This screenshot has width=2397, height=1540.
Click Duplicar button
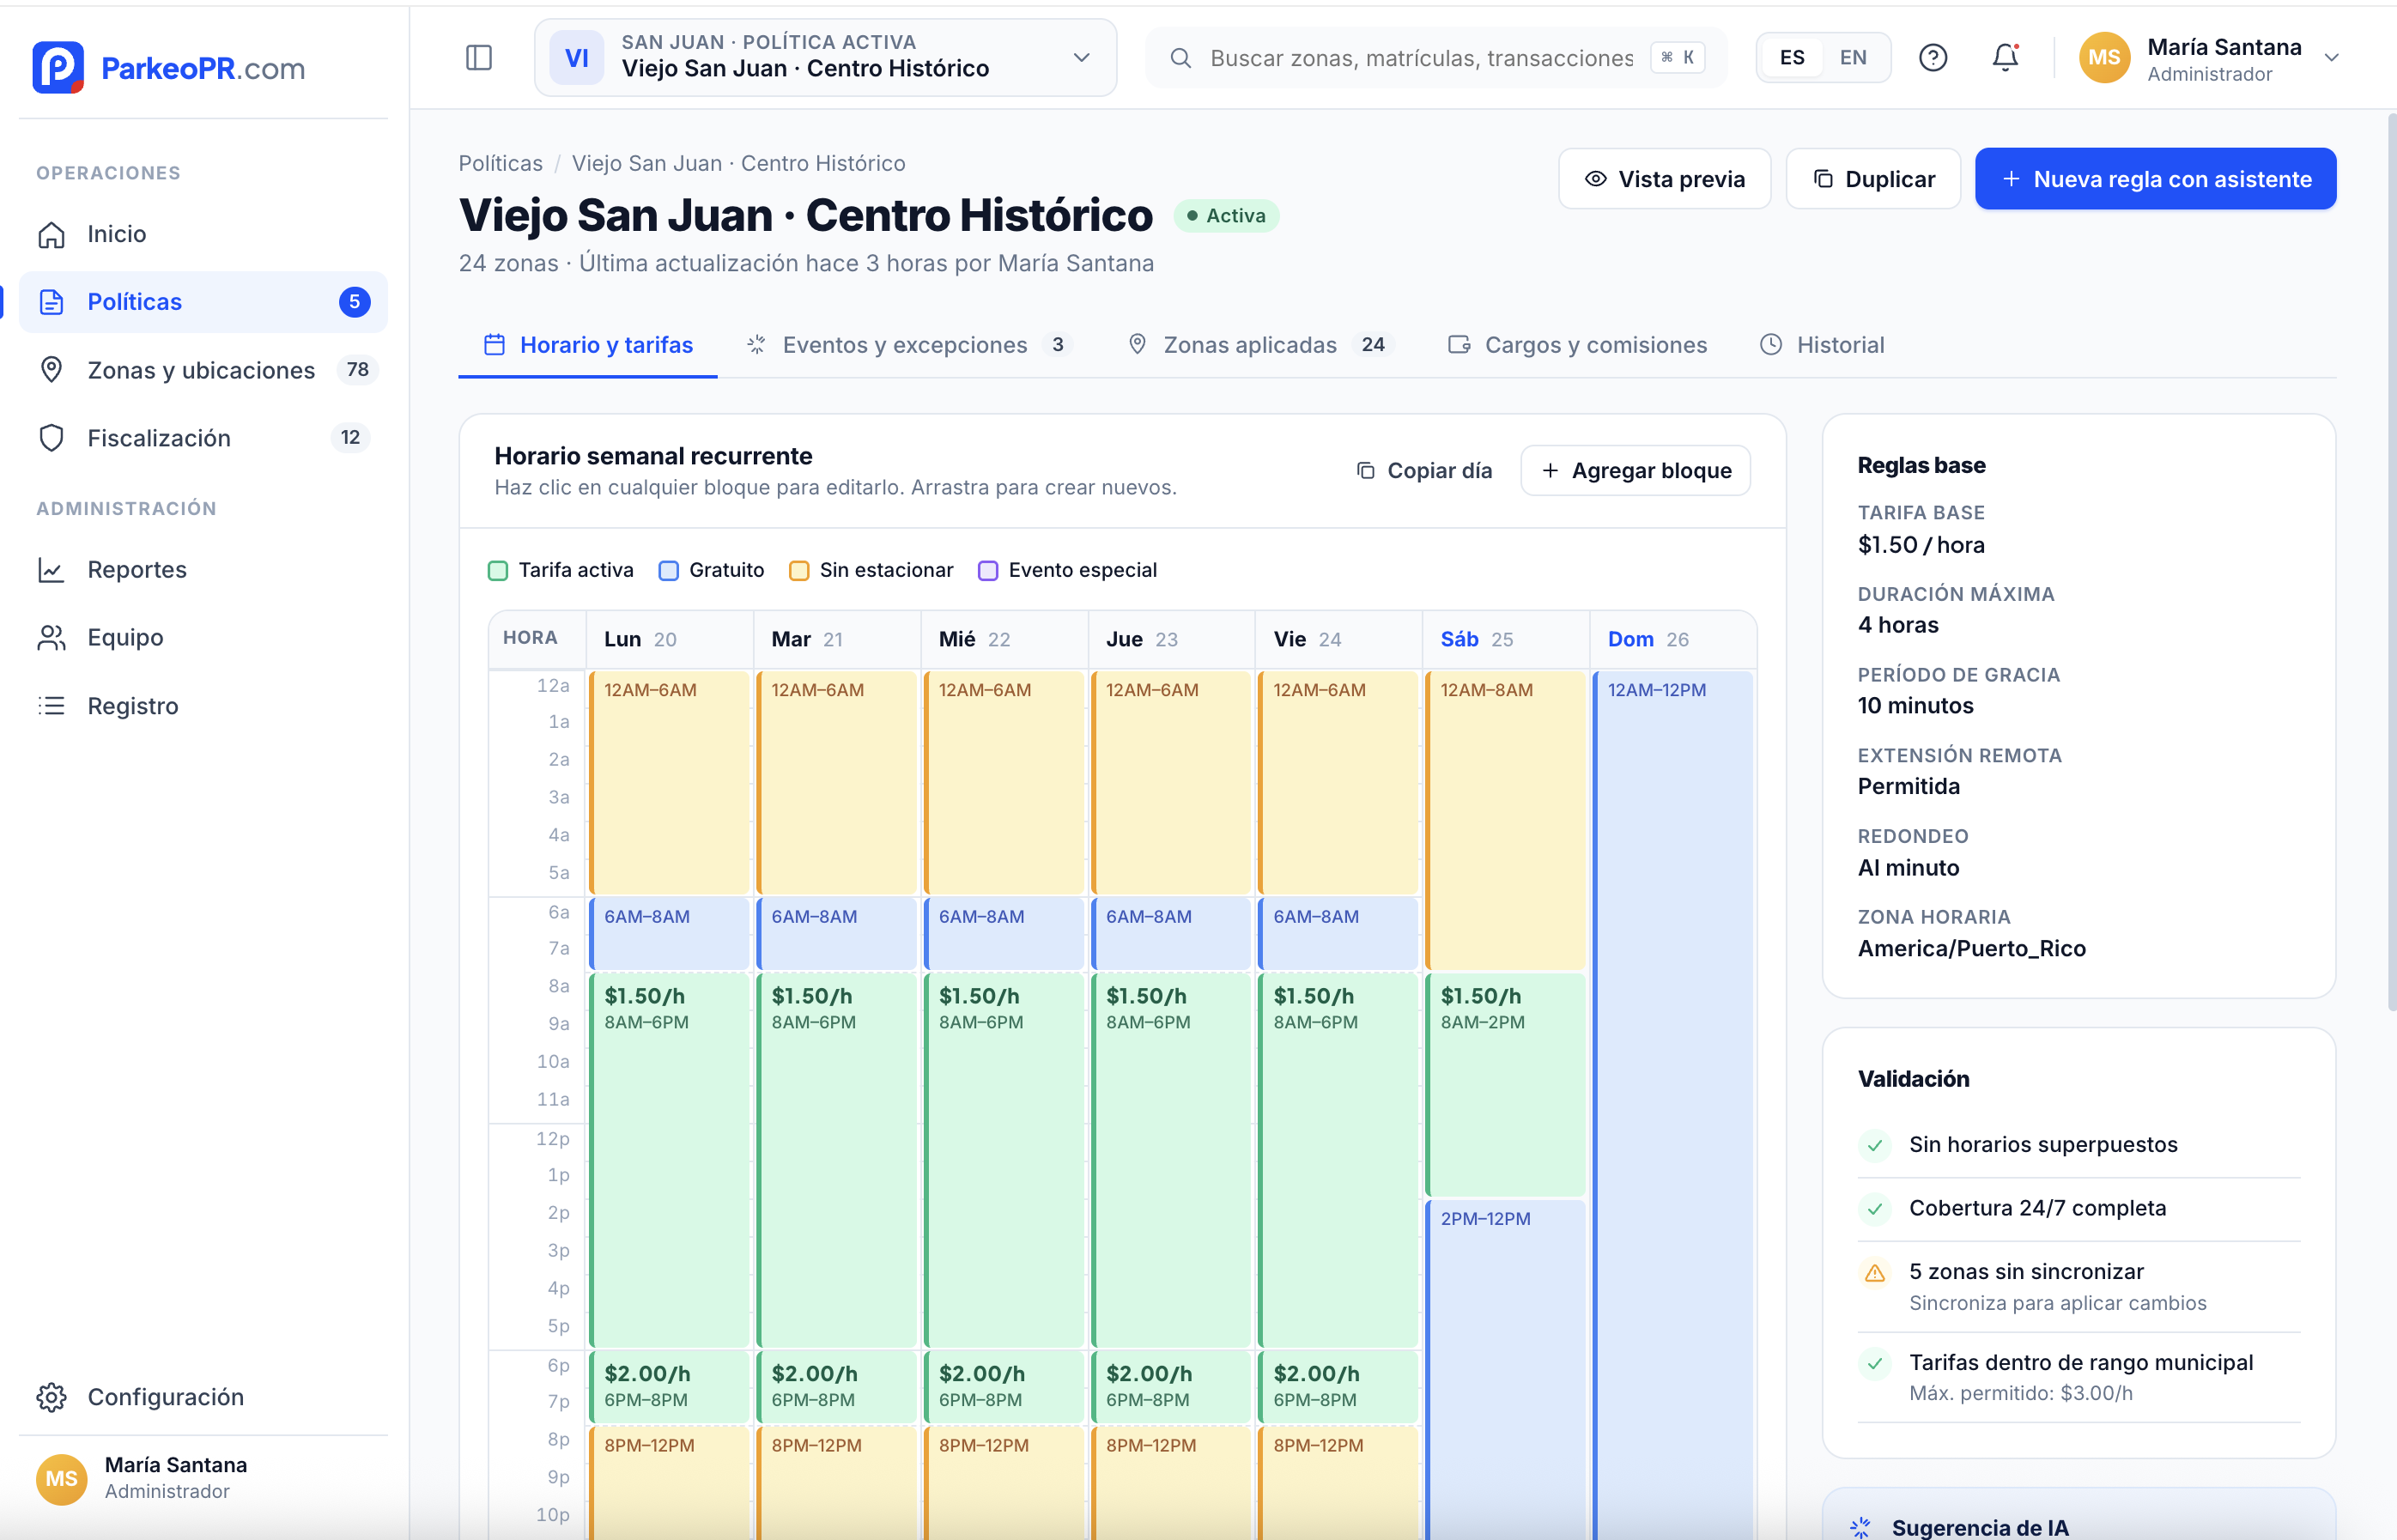(x=1873, y=179)
